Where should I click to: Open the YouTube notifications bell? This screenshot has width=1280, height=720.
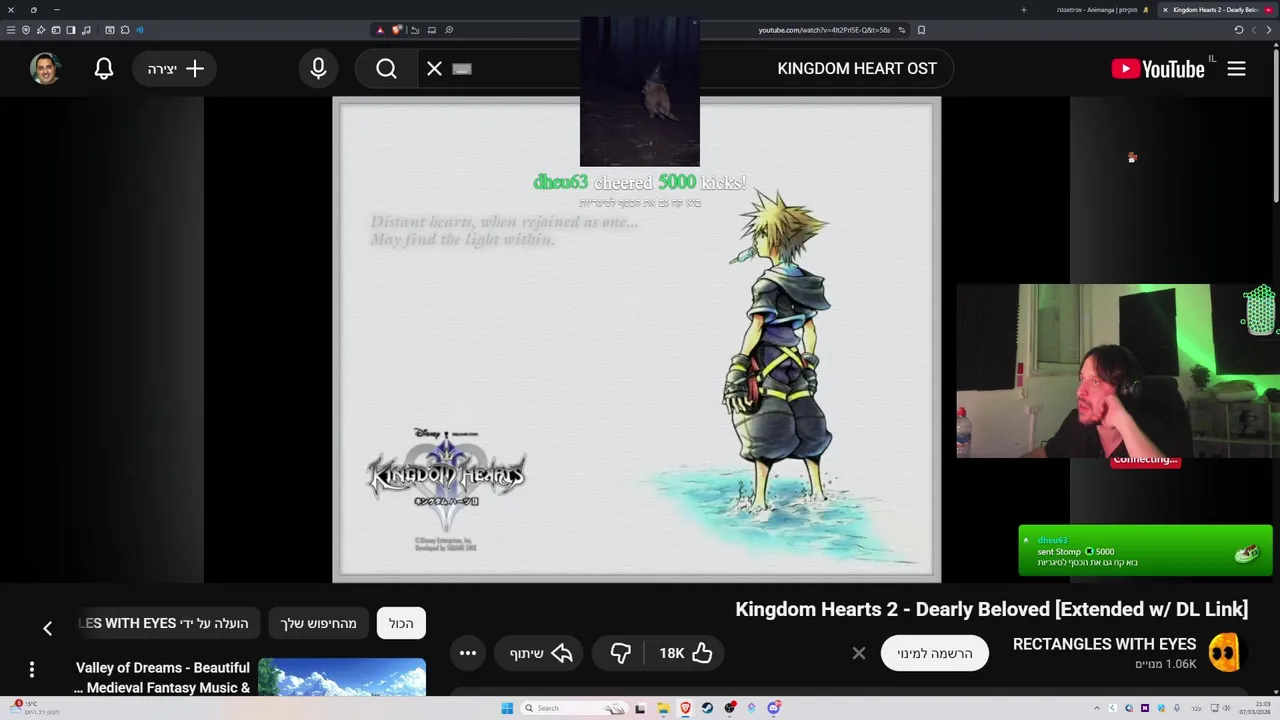pos(104,69)
